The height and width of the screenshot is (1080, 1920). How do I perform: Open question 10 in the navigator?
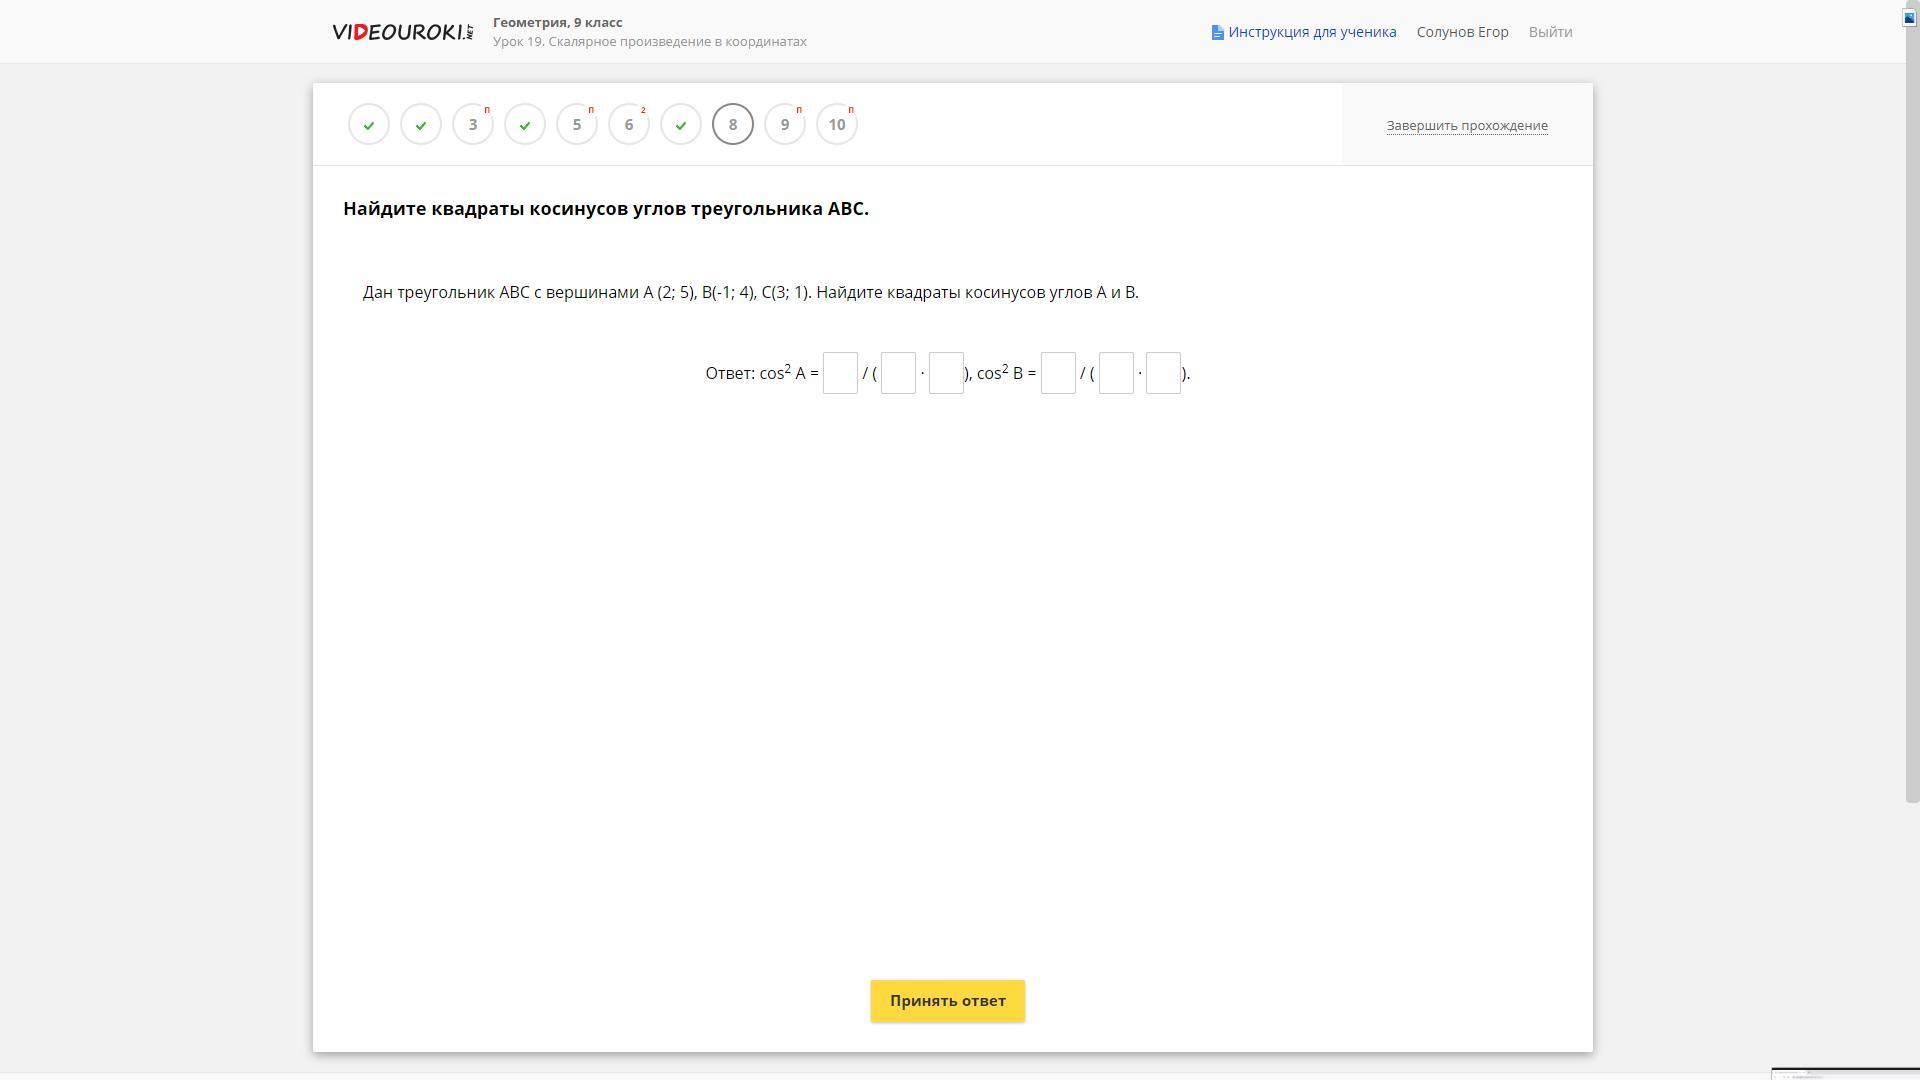[x=837, y=125]
